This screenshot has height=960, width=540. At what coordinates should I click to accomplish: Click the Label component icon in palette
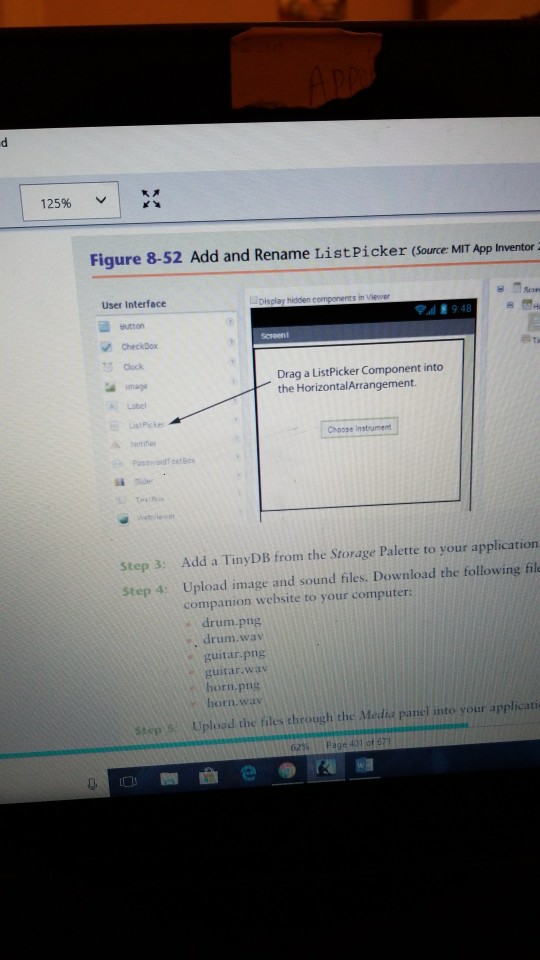(x=113, y=405)
